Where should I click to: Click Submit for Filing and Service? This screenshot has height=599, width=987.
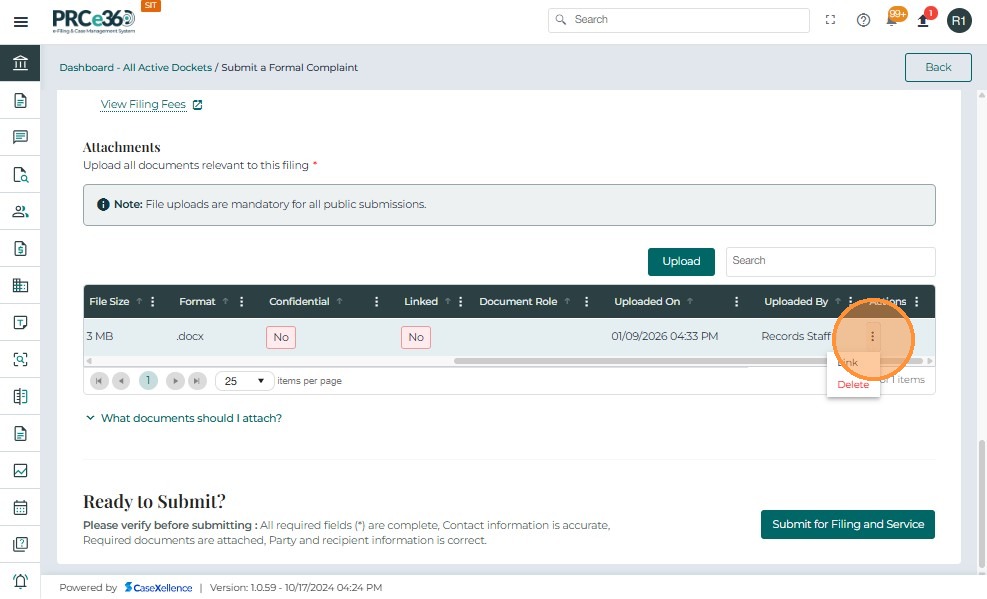pyautogui.click(x=848, y=525)
